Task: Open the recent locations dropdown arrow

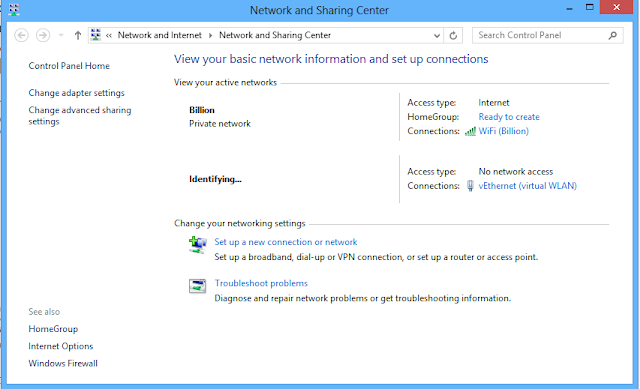Action: click(x=61, y=36)
